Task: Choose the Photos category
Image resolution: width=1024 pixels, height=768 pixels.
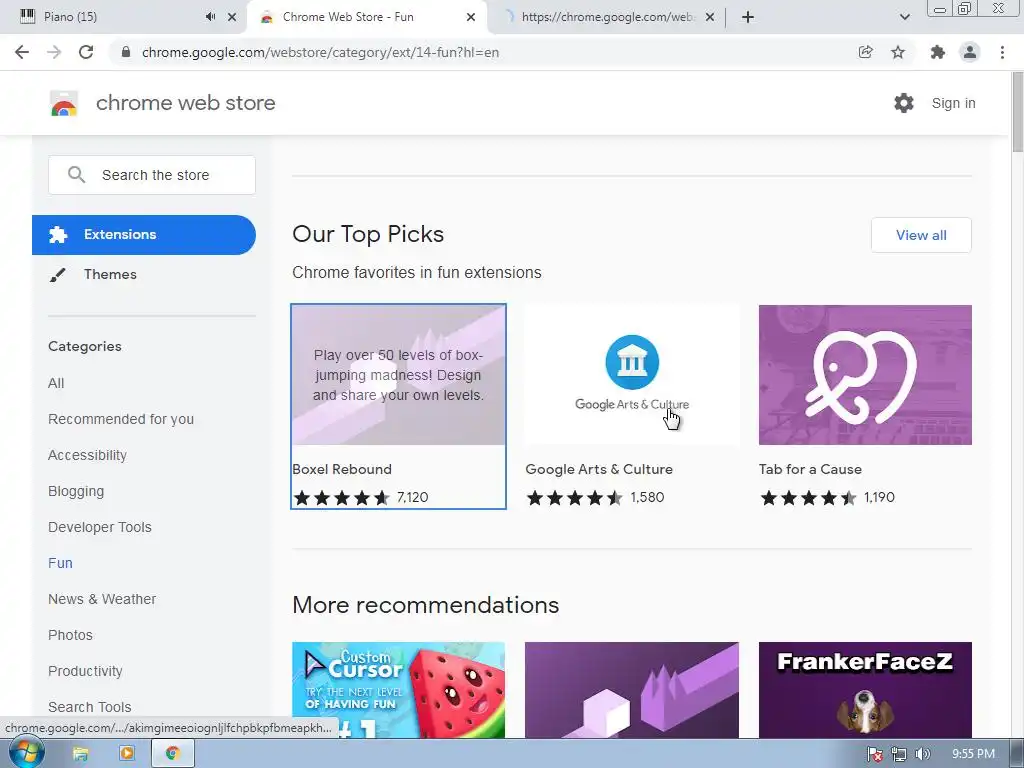Action: (71, 635)
